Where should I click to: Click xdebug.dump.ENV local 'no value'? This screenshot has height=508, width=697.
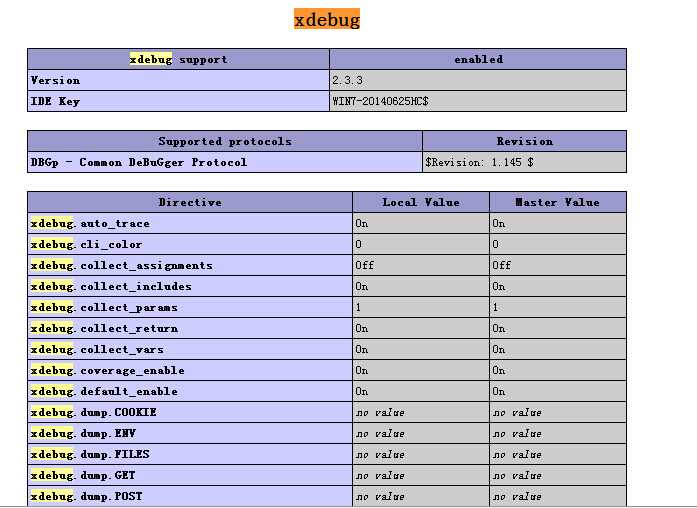[x=421, y=434]
